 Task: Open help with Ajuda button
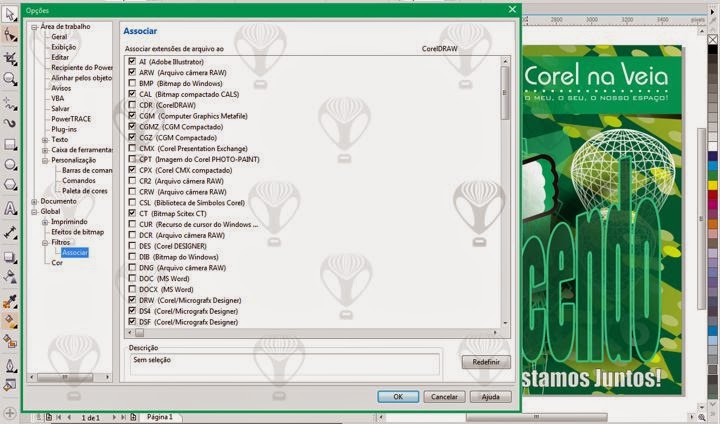[x=490, y=396]
